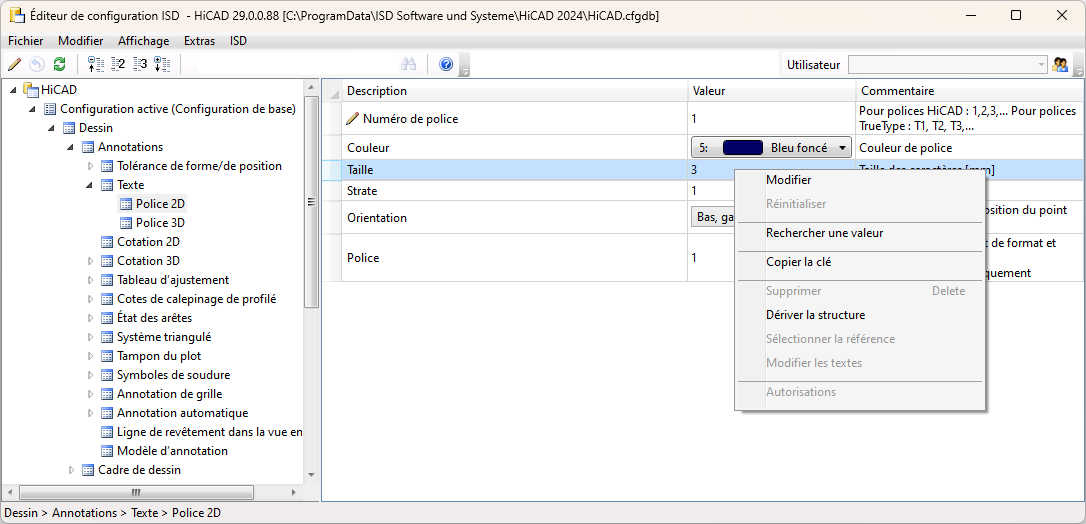Click the expand all tree levels icon

tap(162, 64)
